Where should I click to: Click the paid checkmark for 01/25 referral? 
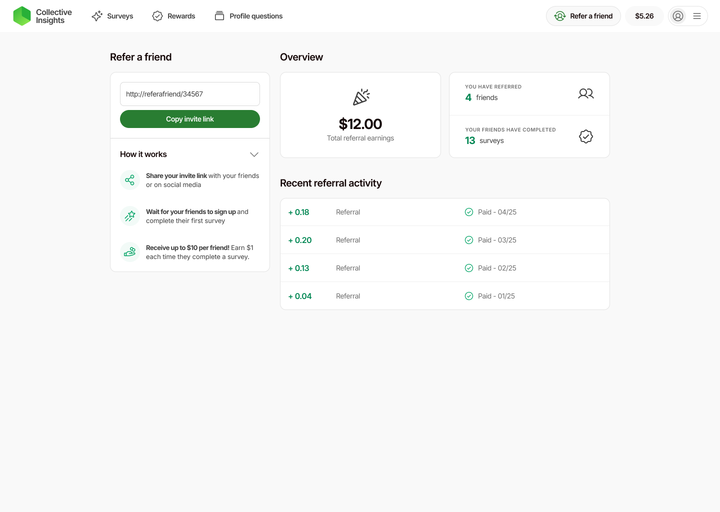[469, 296]
